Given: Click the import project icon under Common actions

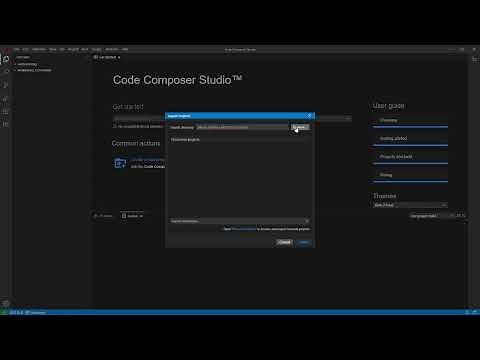Looking at the screenshot, I should tap(120, 163).
